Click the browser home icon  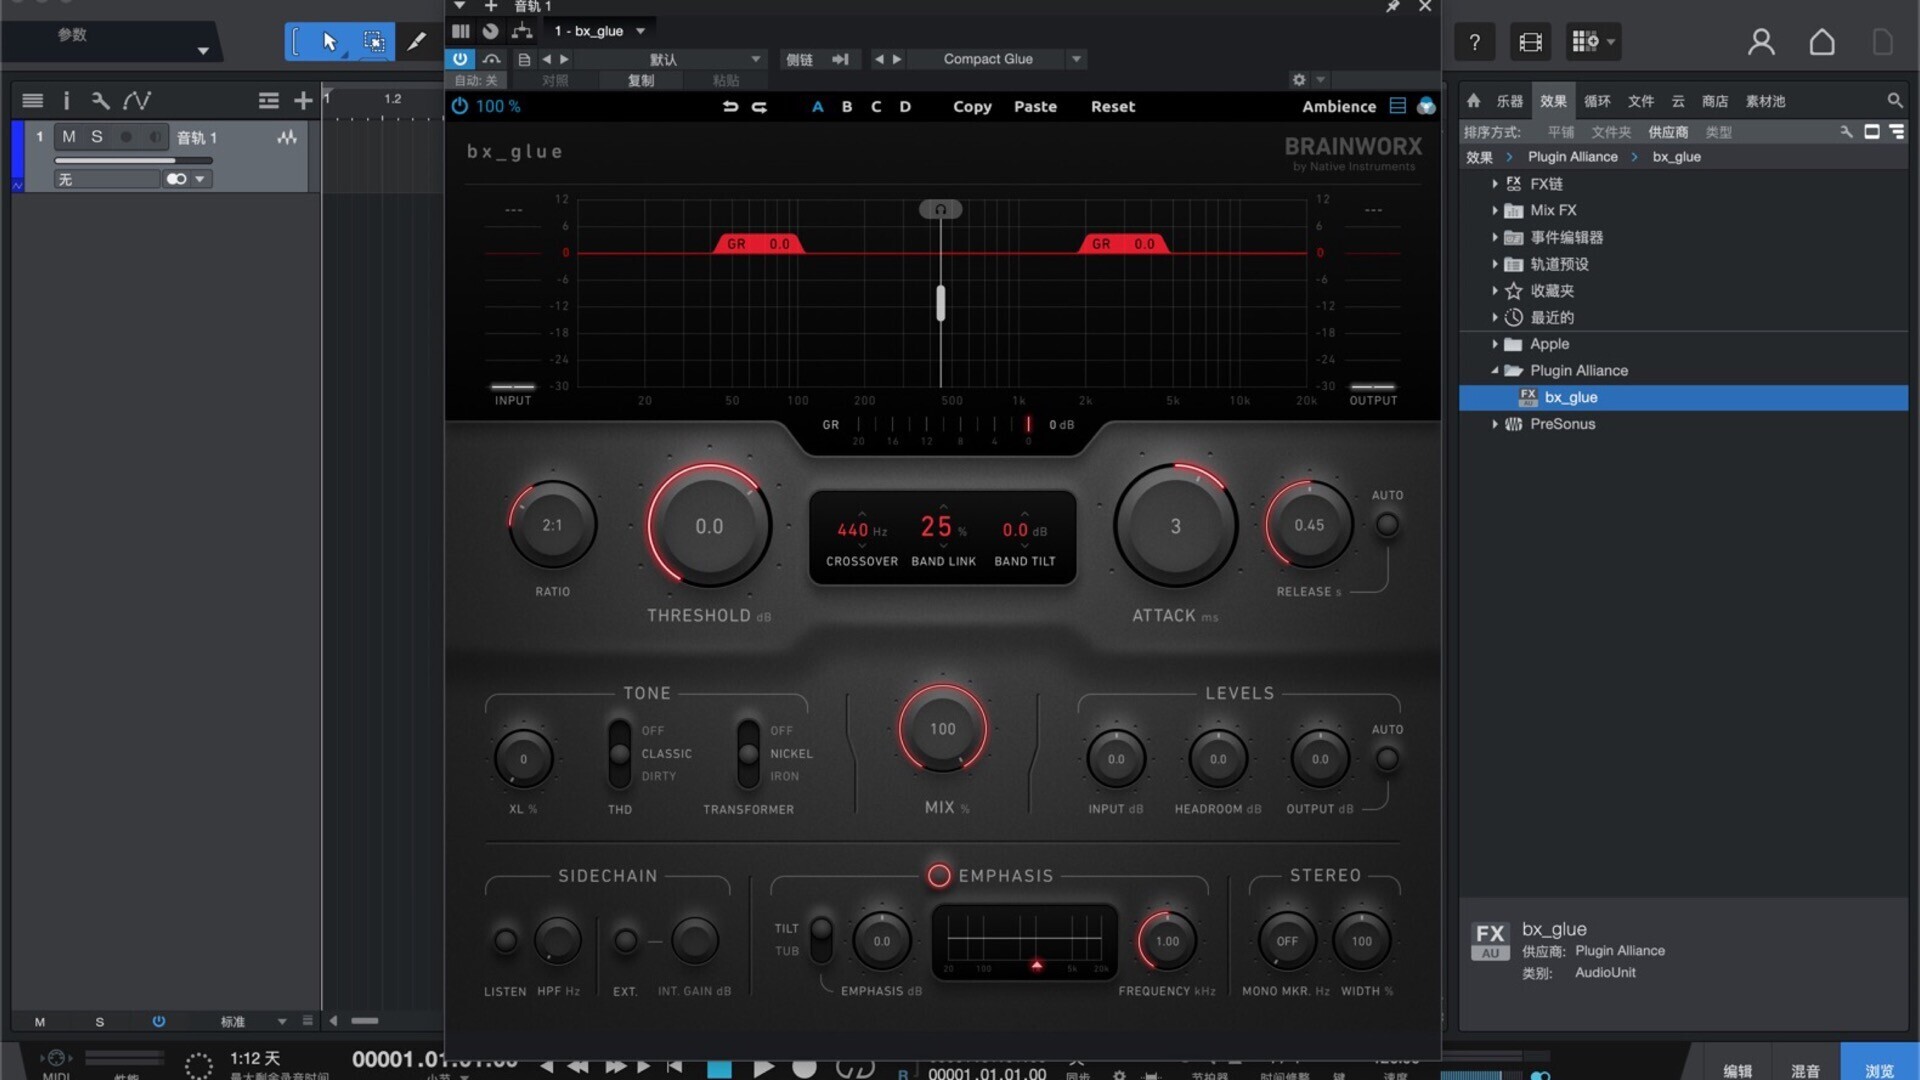click(1473, 100)
